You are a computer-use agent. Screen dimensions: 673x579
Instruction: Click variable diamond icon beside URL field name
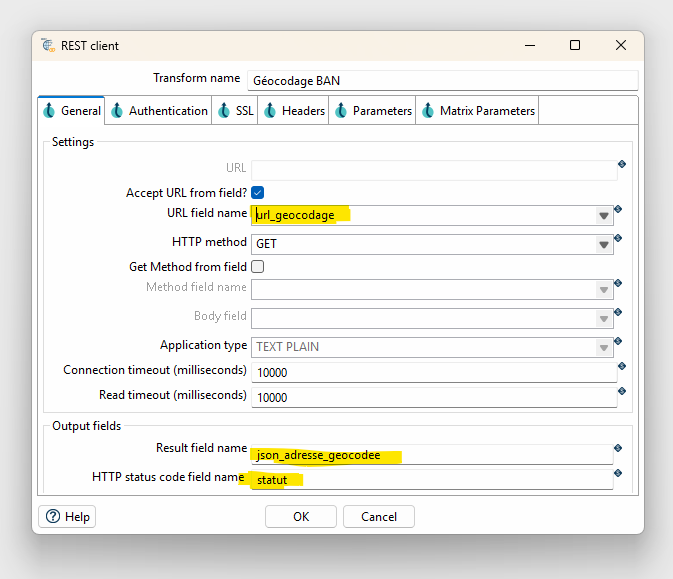tap(618, 209)
